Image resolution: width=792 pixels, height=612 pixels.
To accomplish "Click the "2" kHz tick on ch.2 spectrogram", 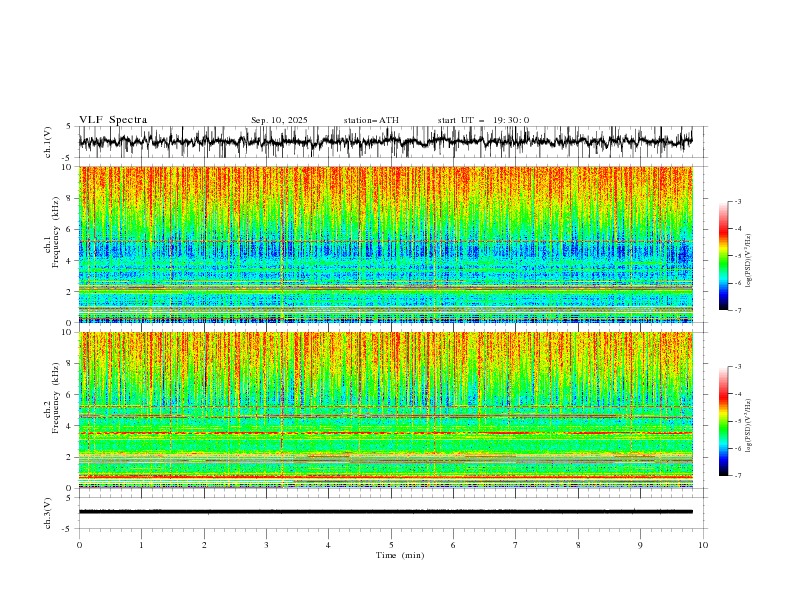I will (x=70, y=457).
